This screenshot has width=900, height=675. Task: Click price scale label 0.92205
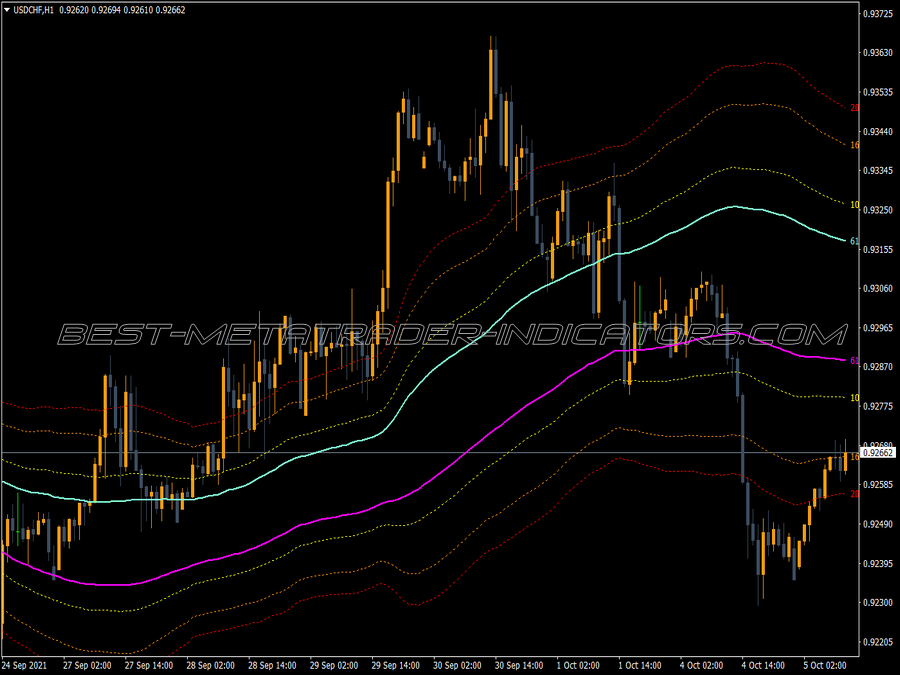878,642
